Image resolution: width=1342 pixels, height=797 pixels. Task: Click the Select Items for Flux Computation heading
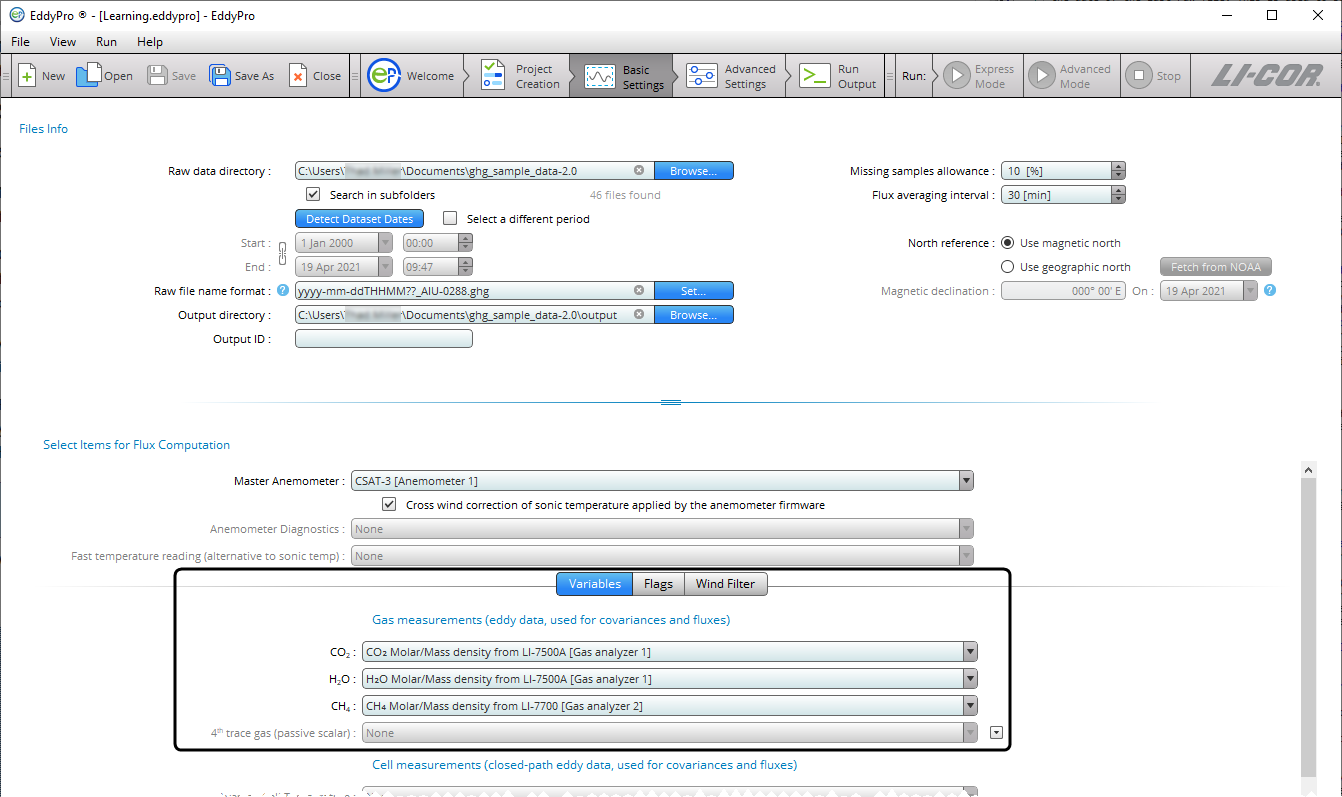tap(136, 445)
